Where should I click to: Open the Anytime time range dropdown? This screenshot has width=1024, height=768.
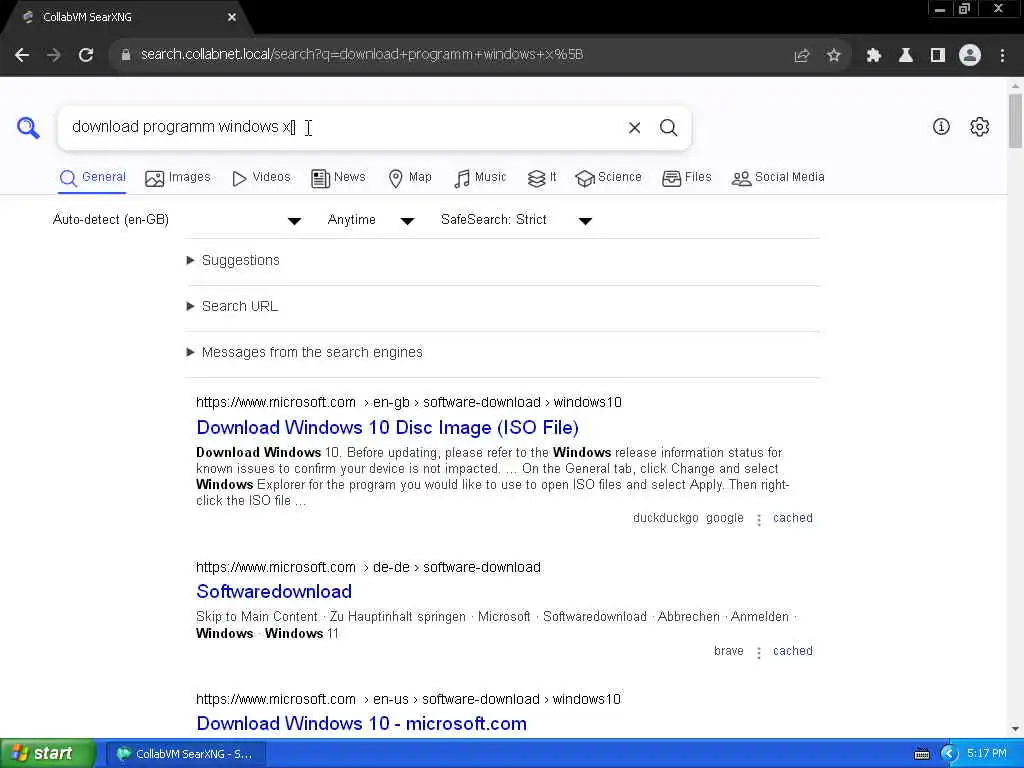tap(371, 220)
